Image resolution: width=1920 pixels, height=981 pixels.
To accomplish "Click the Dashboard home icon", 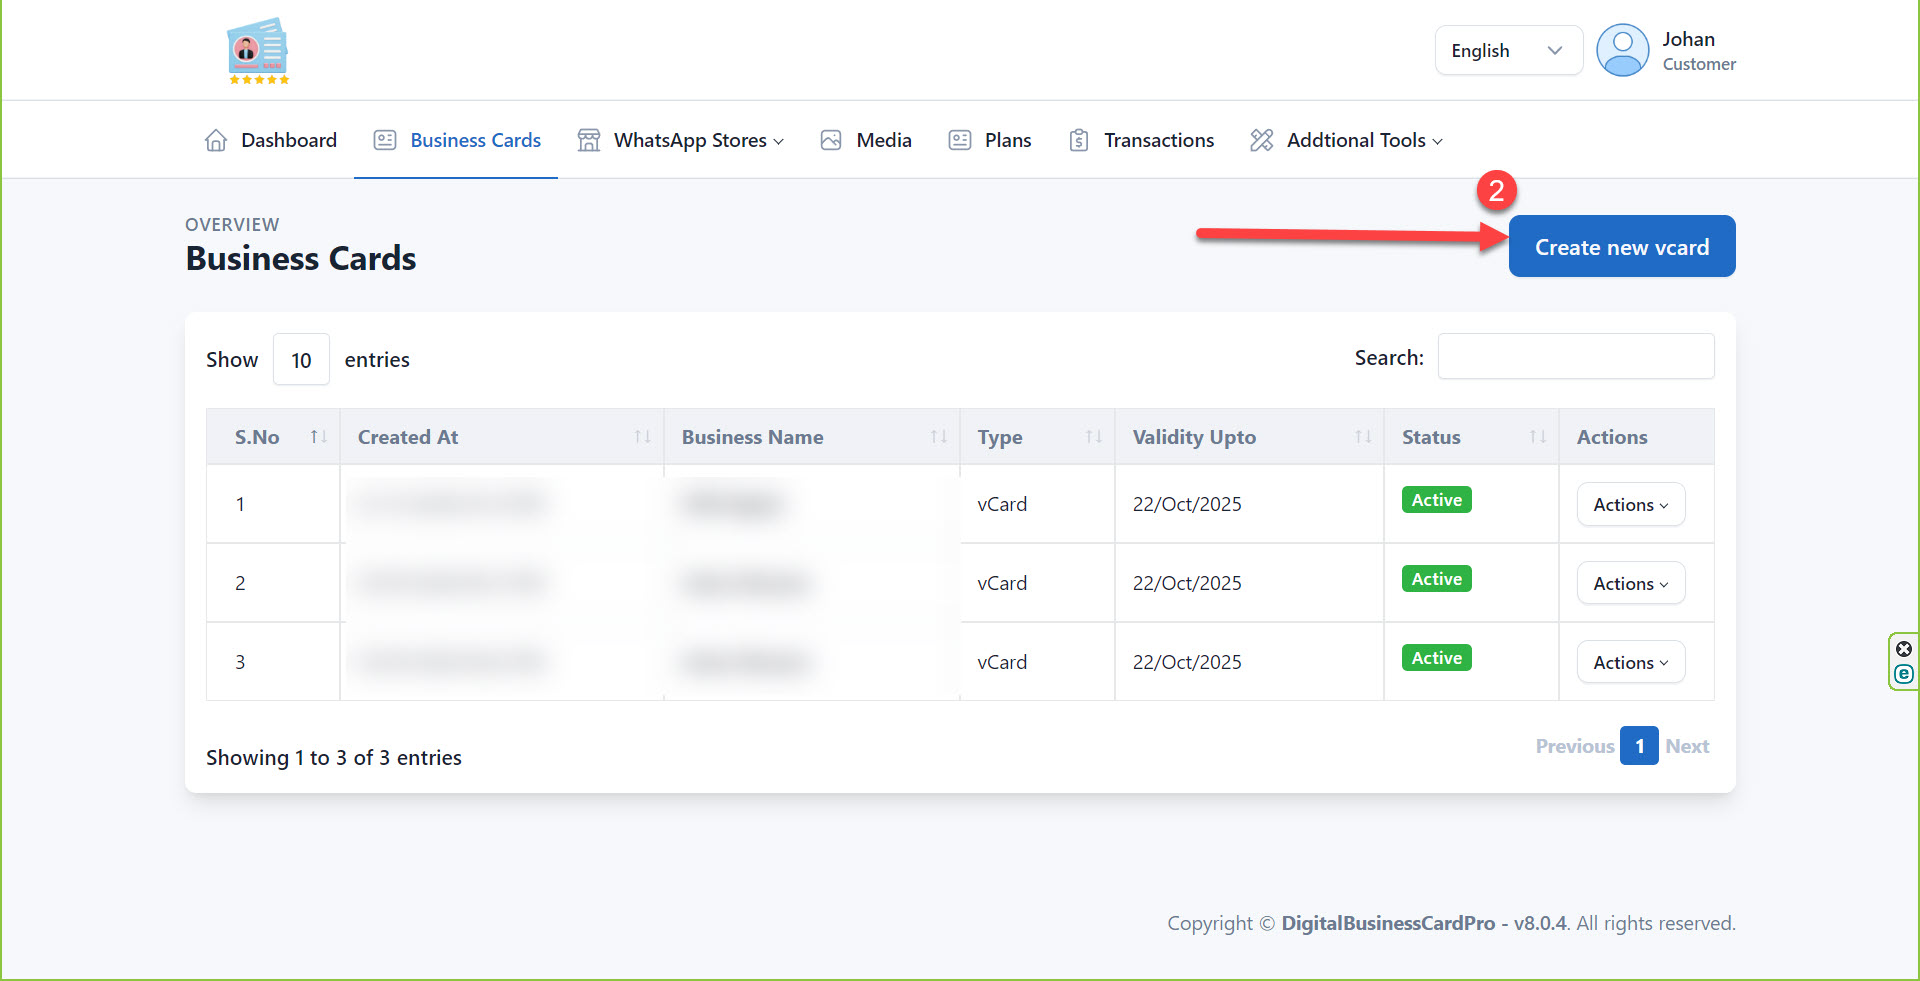I will pos(216,140).
